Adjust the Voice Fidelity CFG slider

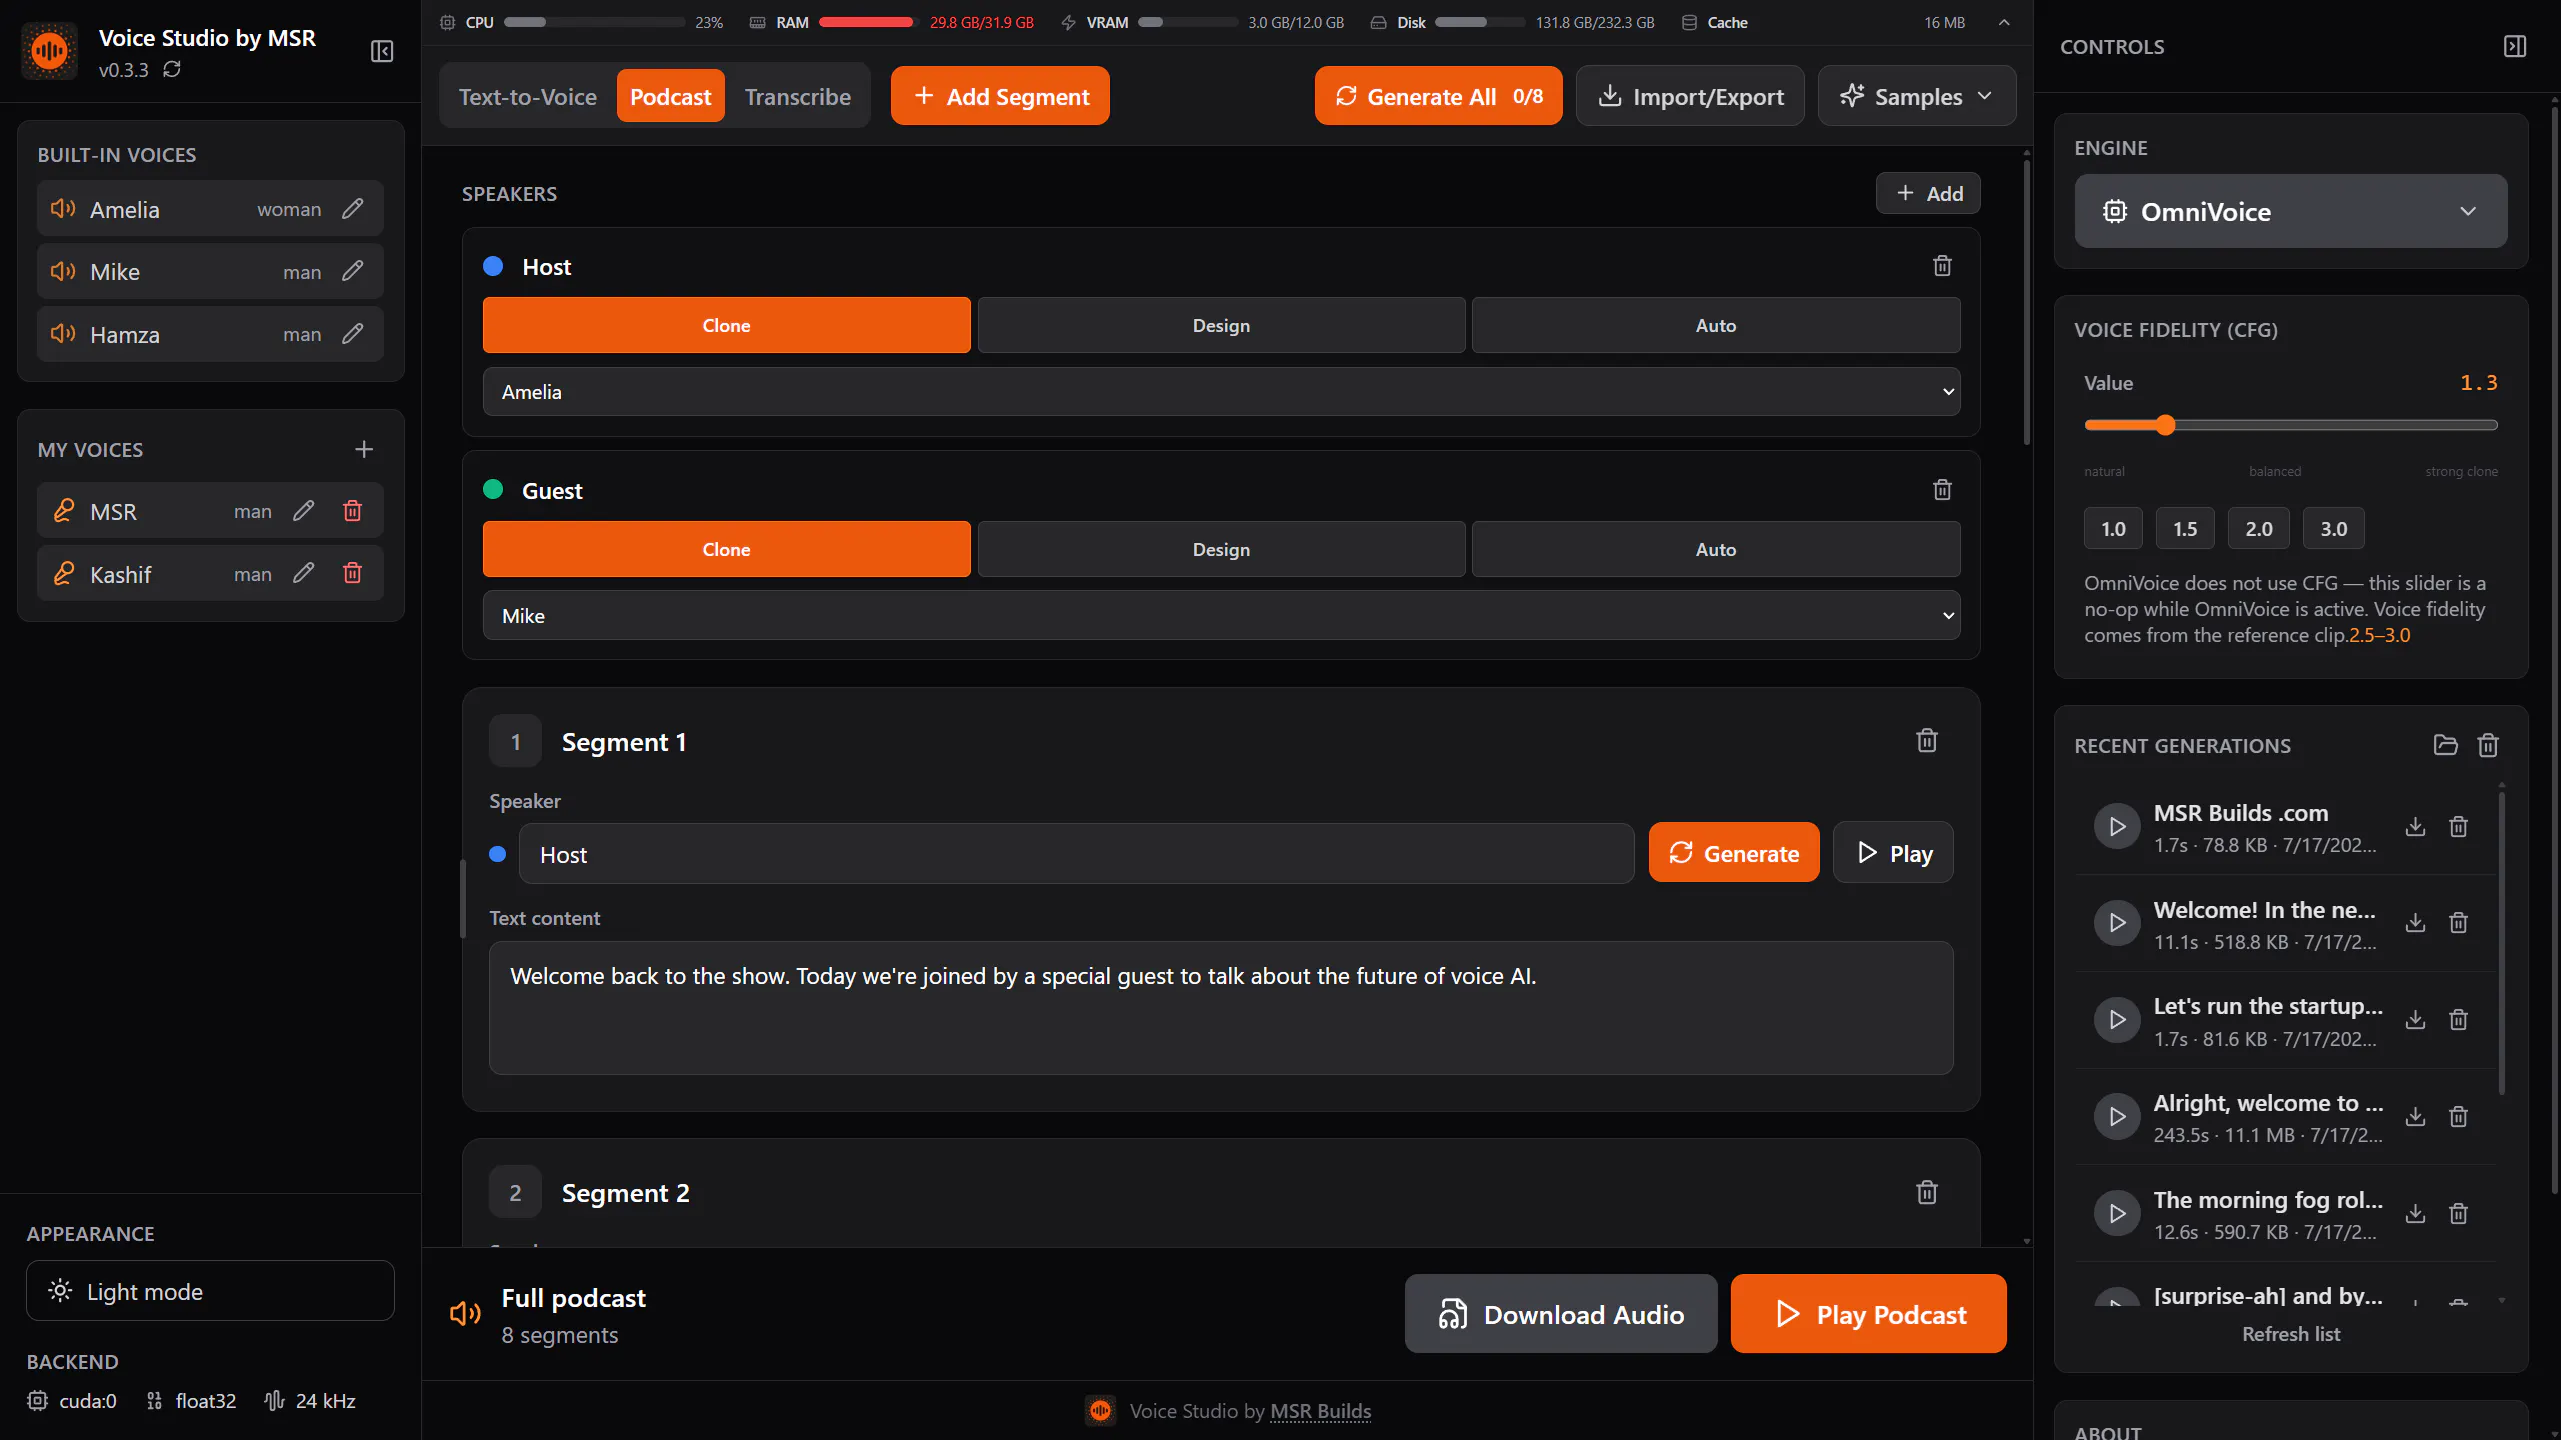click(x=2291, y=426)
